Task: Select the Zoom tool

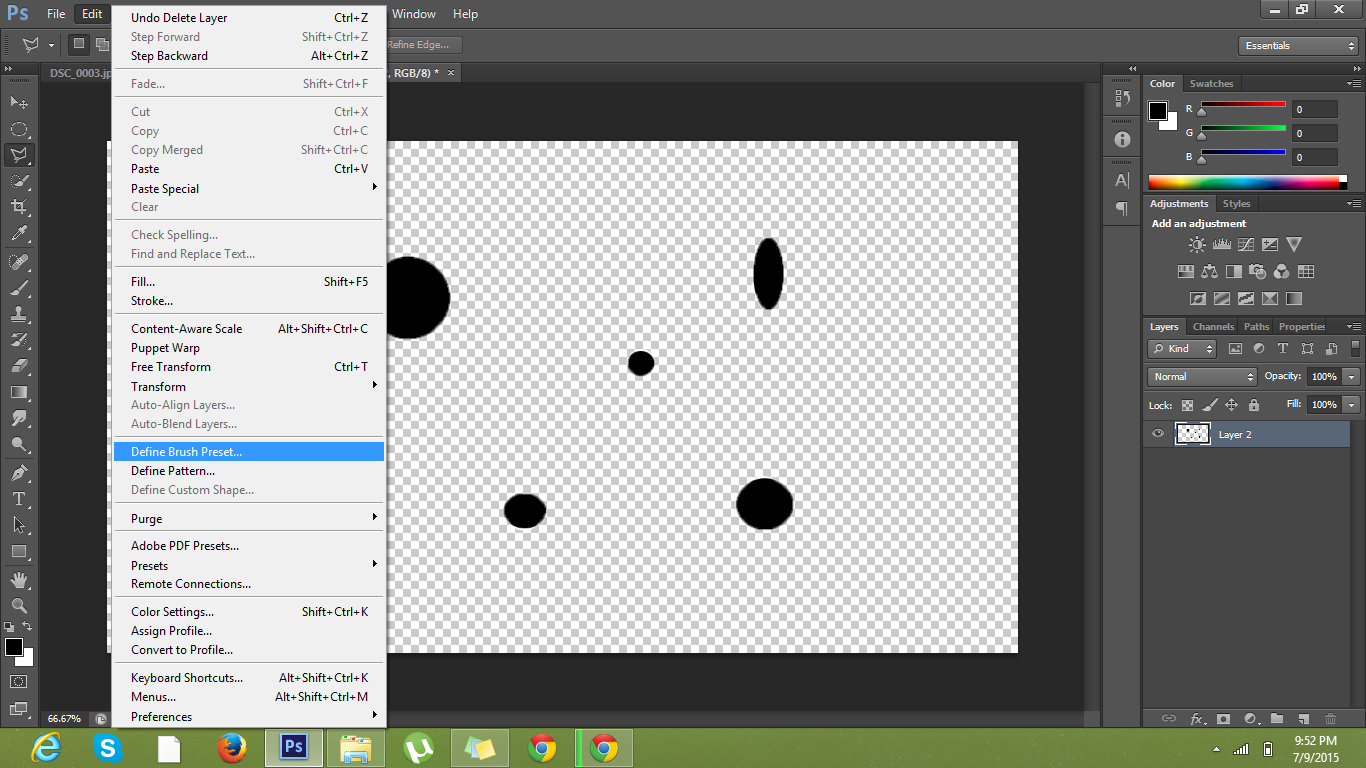Action: pyautogui.click(x=19, y=605)
